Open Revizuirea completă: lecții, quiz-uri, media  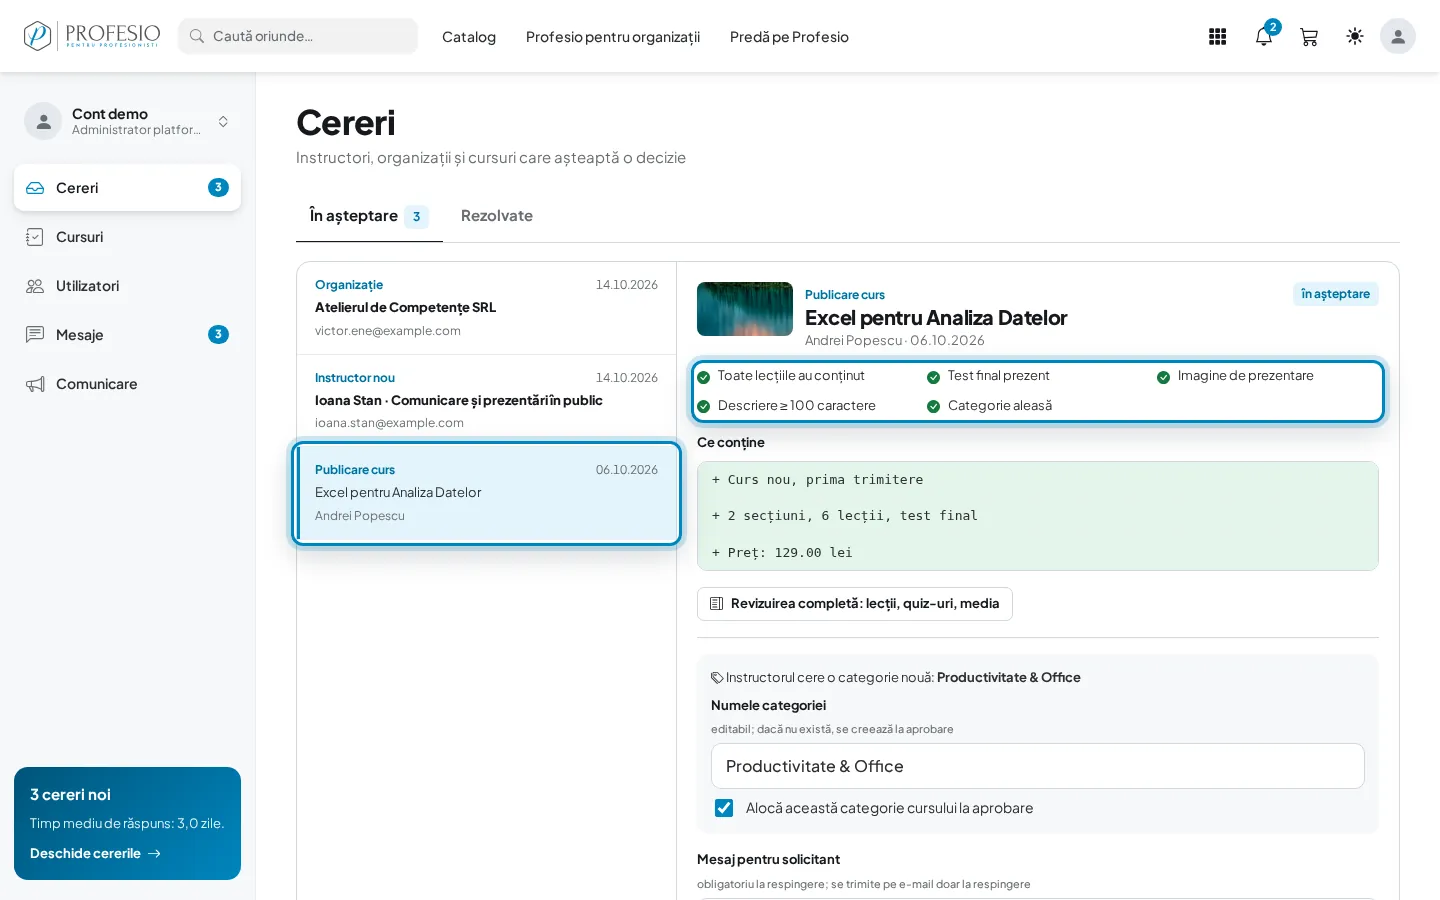pos(855,604)
